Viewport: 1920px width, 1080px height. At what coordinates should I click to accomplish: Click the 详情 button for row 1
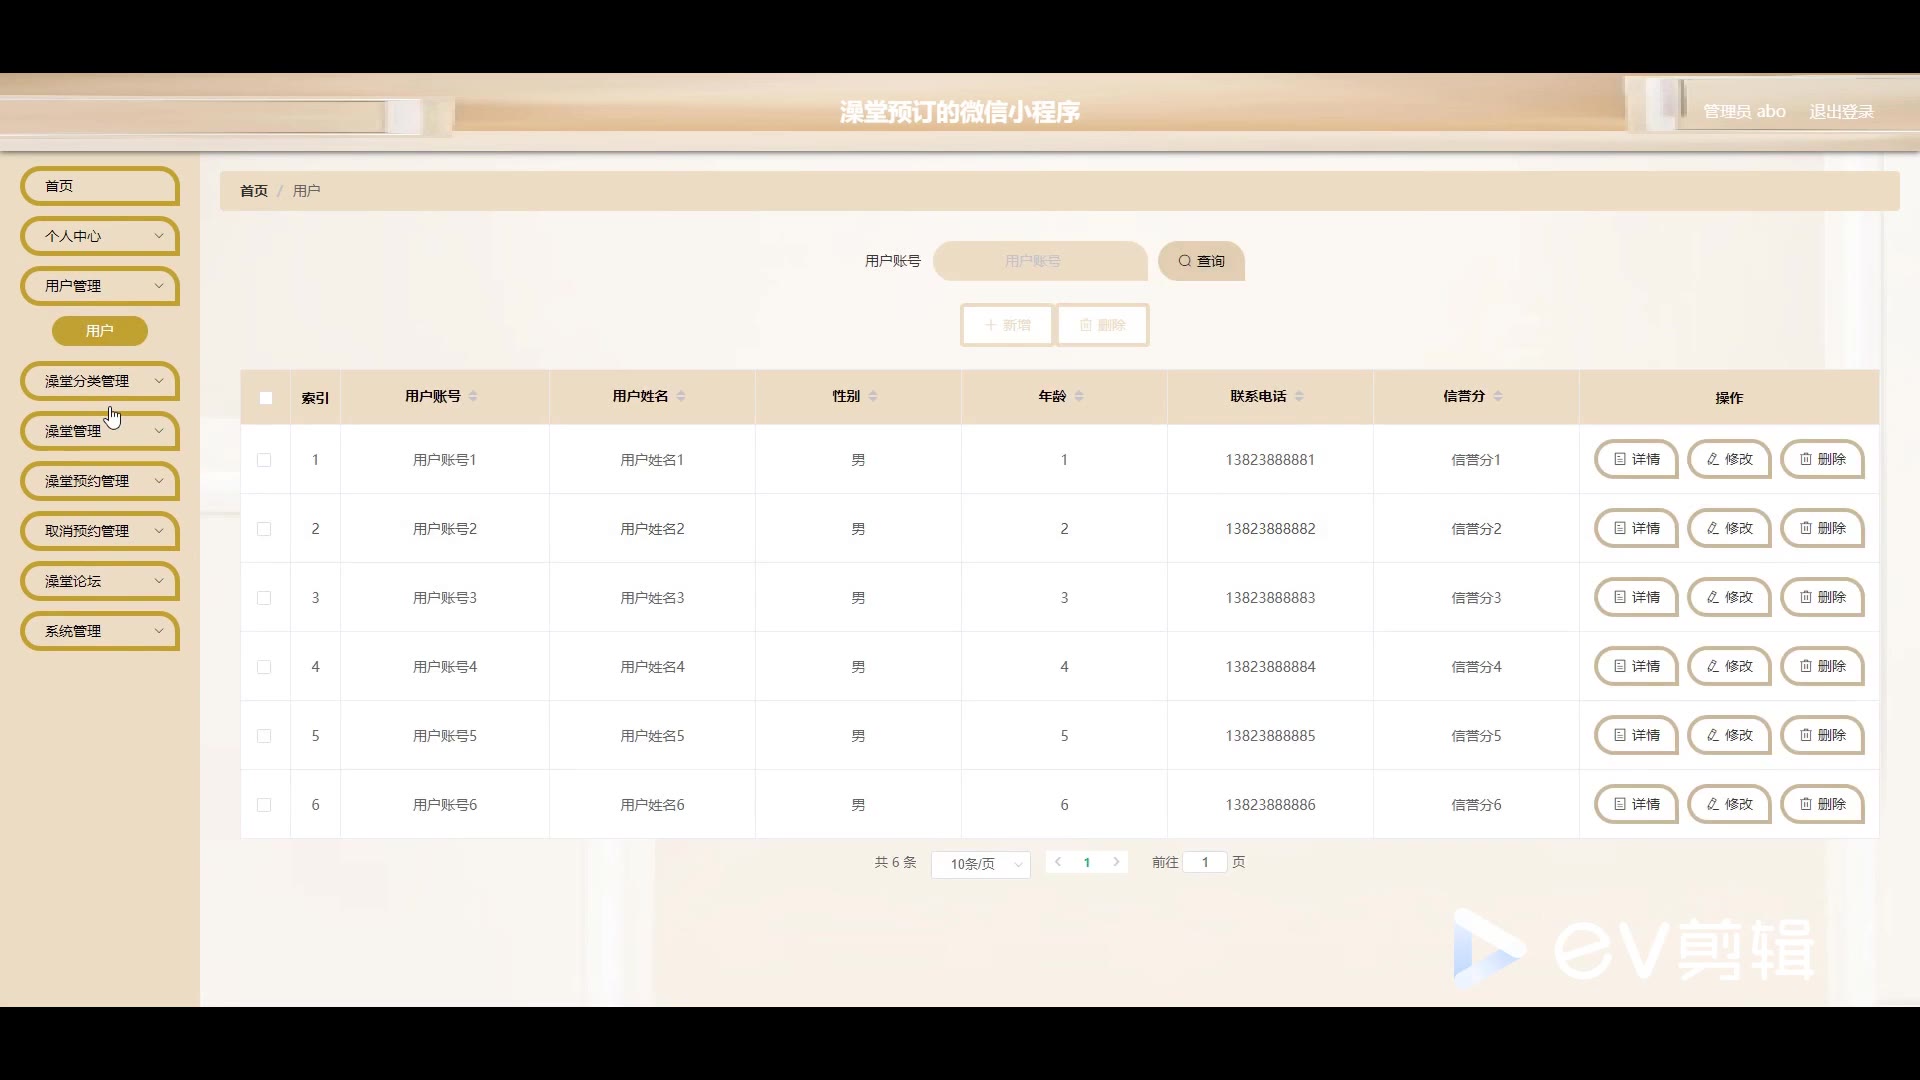[1635, 459]
